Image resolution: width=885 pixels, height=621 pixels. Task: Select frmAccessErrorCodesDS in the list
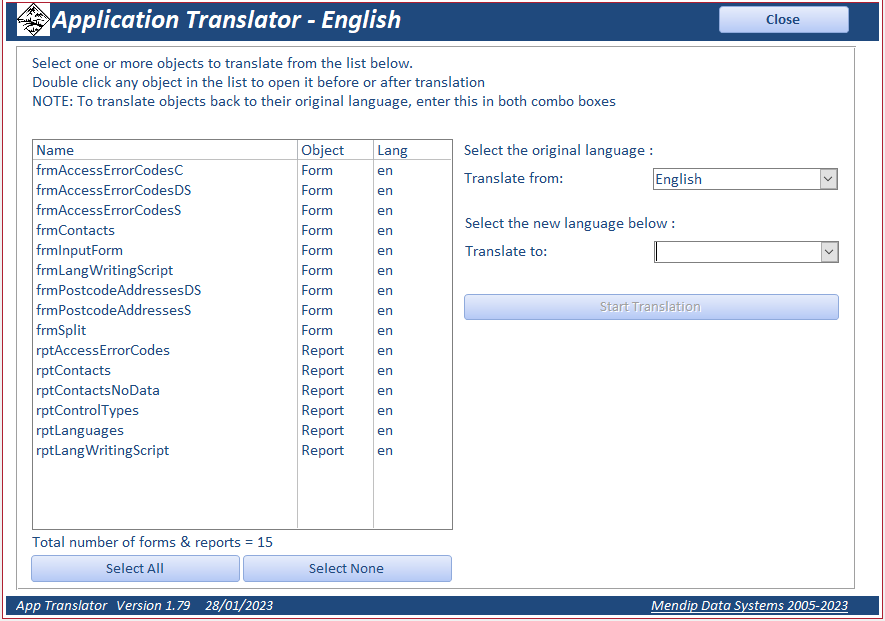coord(242,190)
